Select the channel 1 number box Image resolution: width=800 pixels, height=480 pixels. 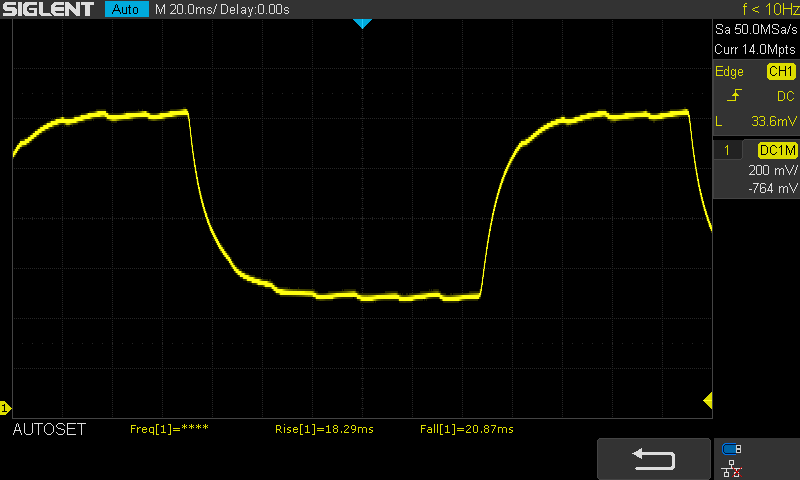[727, 150]
